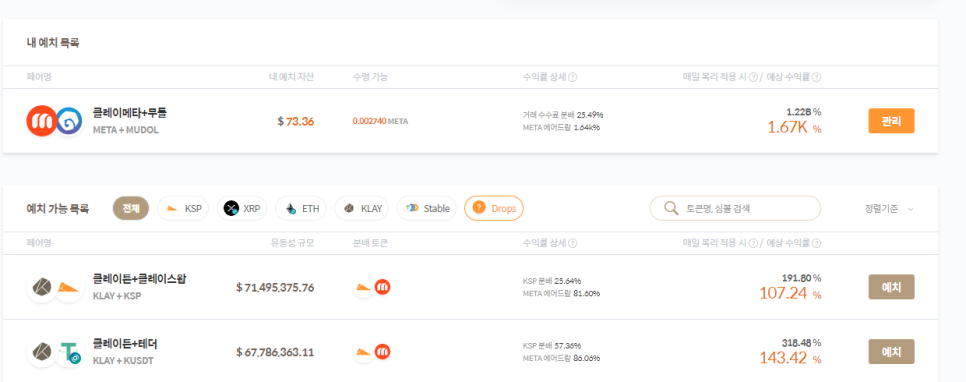Click the MUDOL token icon in 클레이메타+무돌 row

[69, 121]
